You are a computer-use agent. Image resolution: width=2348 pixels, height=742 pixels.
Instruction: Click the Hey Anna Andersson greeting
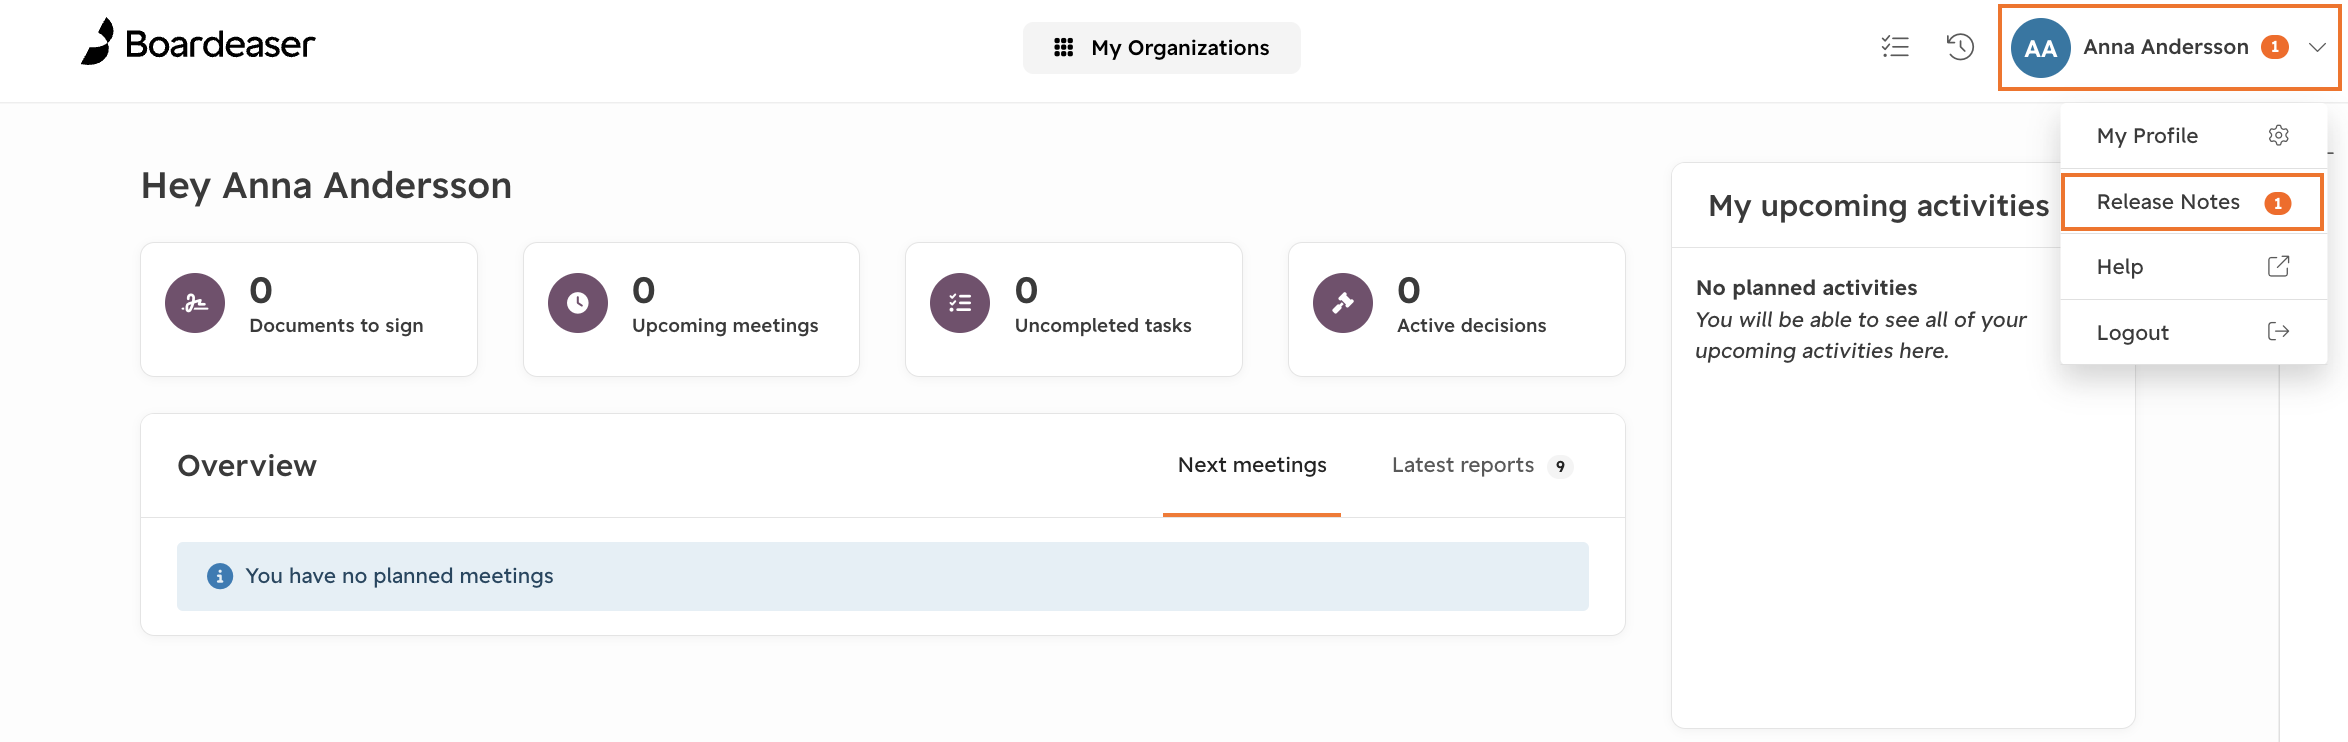click(x=326, y=186)
